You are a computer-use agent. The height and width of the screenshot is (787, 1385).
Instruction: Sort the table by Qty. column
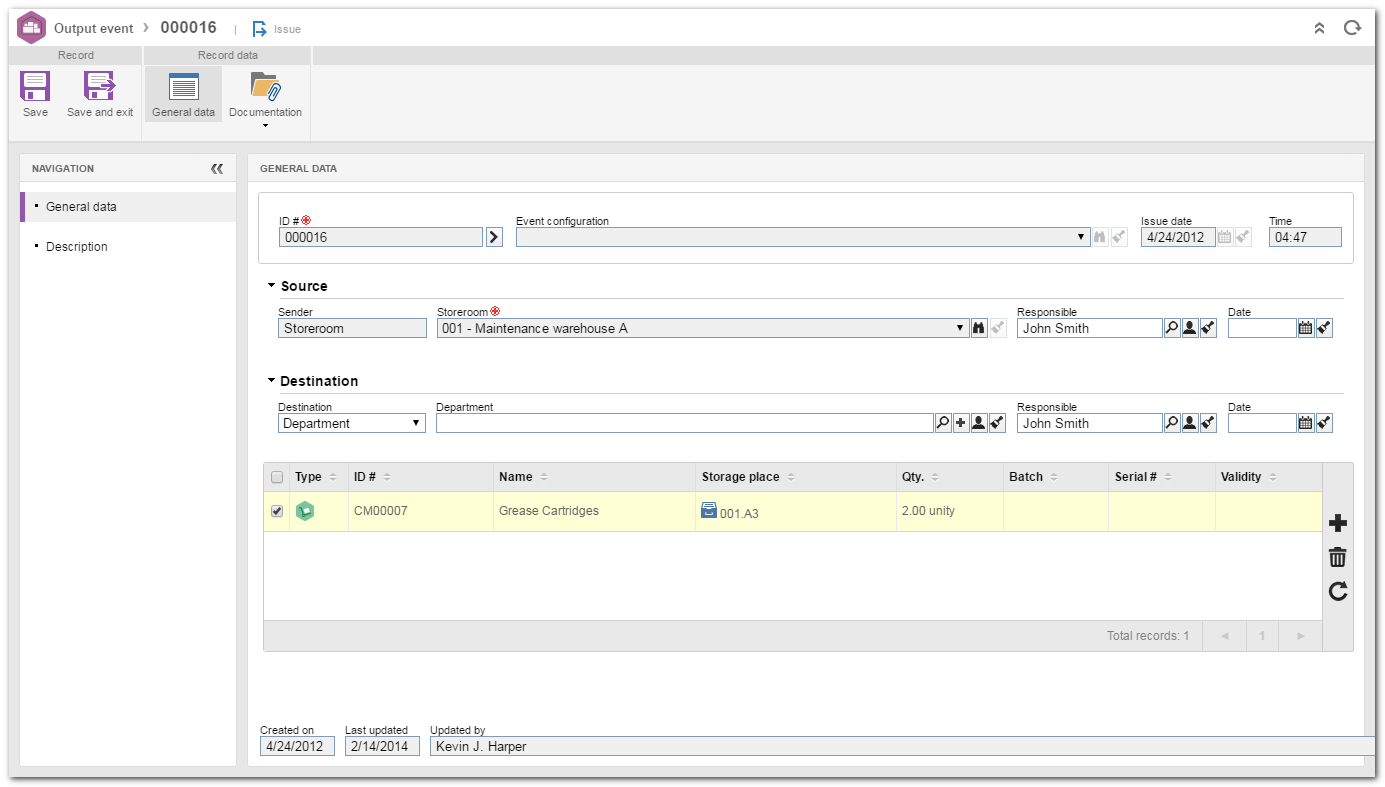(x=949, y=477)
